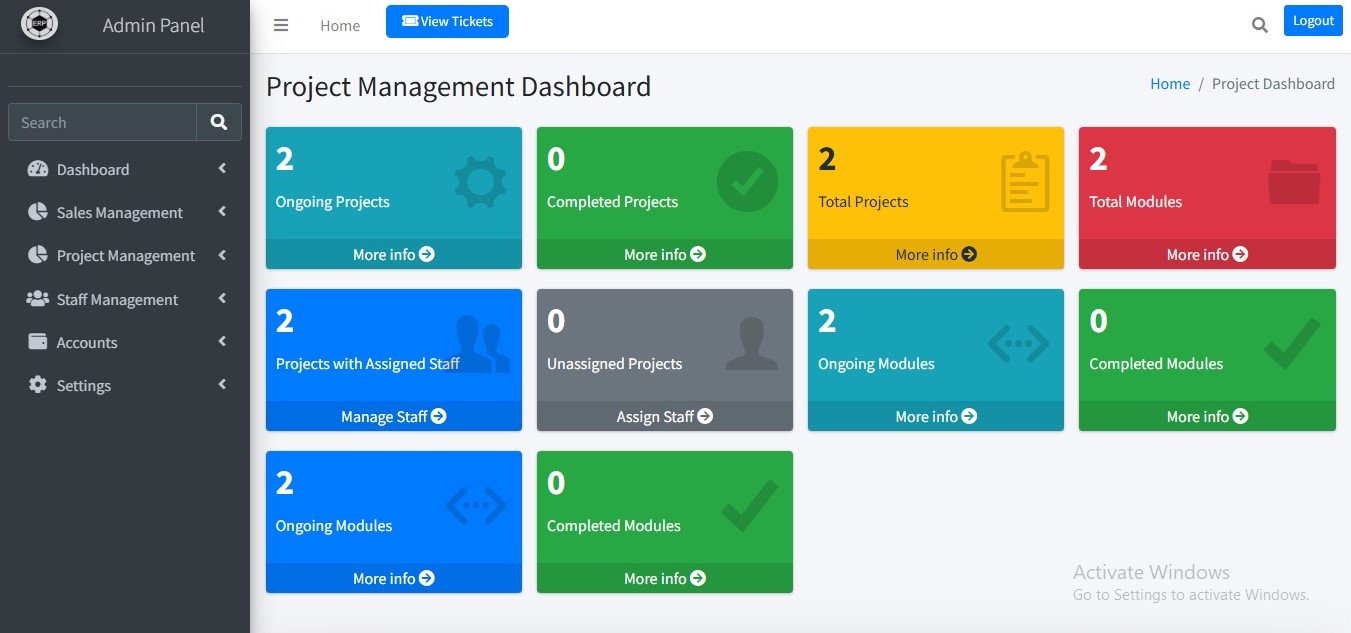This screenshot has width=1351, height=633.
Task: Click the ERP logo in the top left corner
Action: pos(39,21)
